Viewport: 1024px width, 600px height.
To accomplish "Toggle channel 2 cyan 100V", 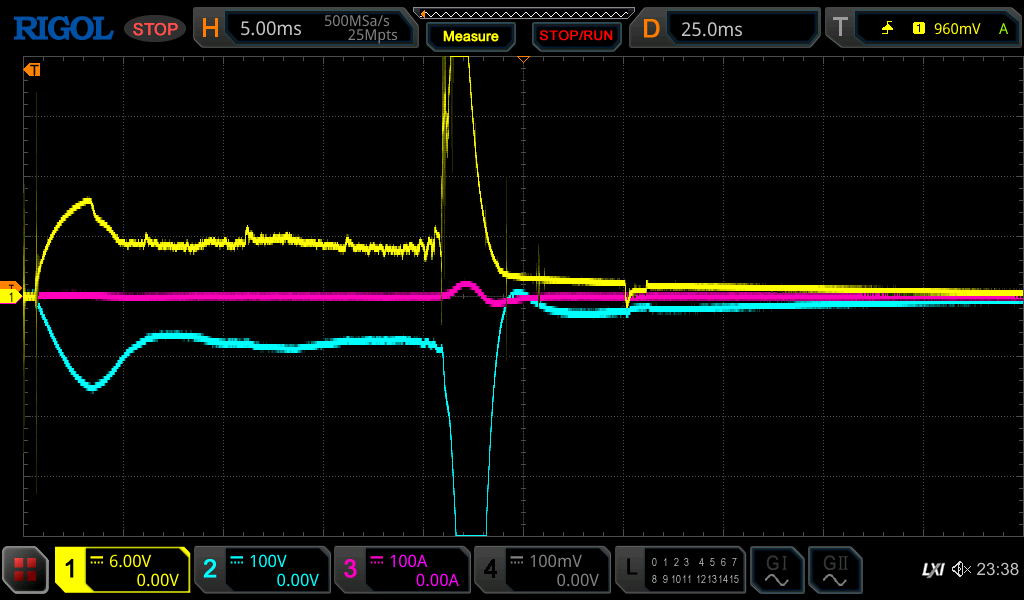I will tap(262, 570).
